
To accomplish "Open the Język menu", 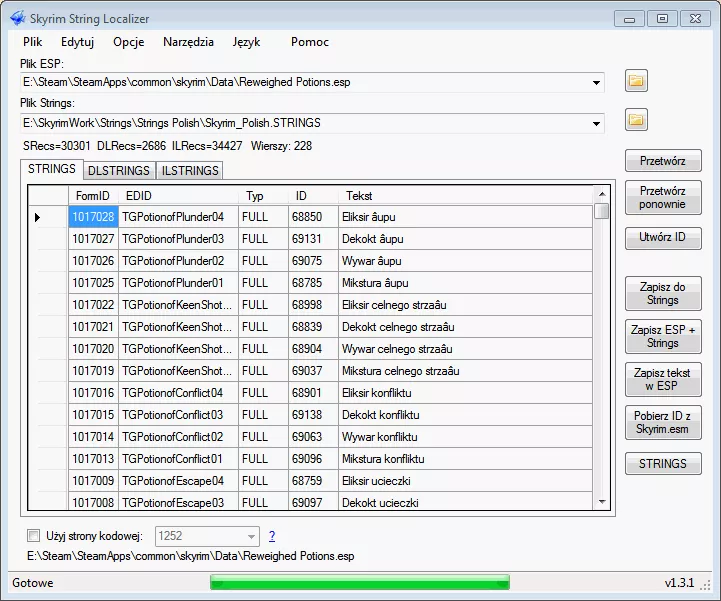I will pyautogui.click(x=246, y=42).
